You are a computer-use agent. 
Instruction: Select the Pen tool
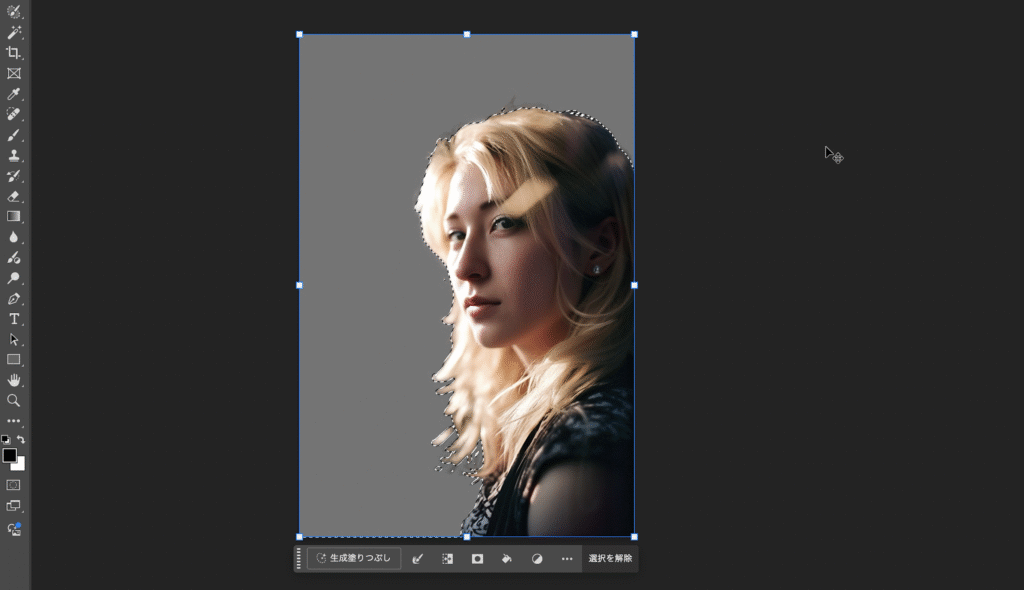(13, 299)
